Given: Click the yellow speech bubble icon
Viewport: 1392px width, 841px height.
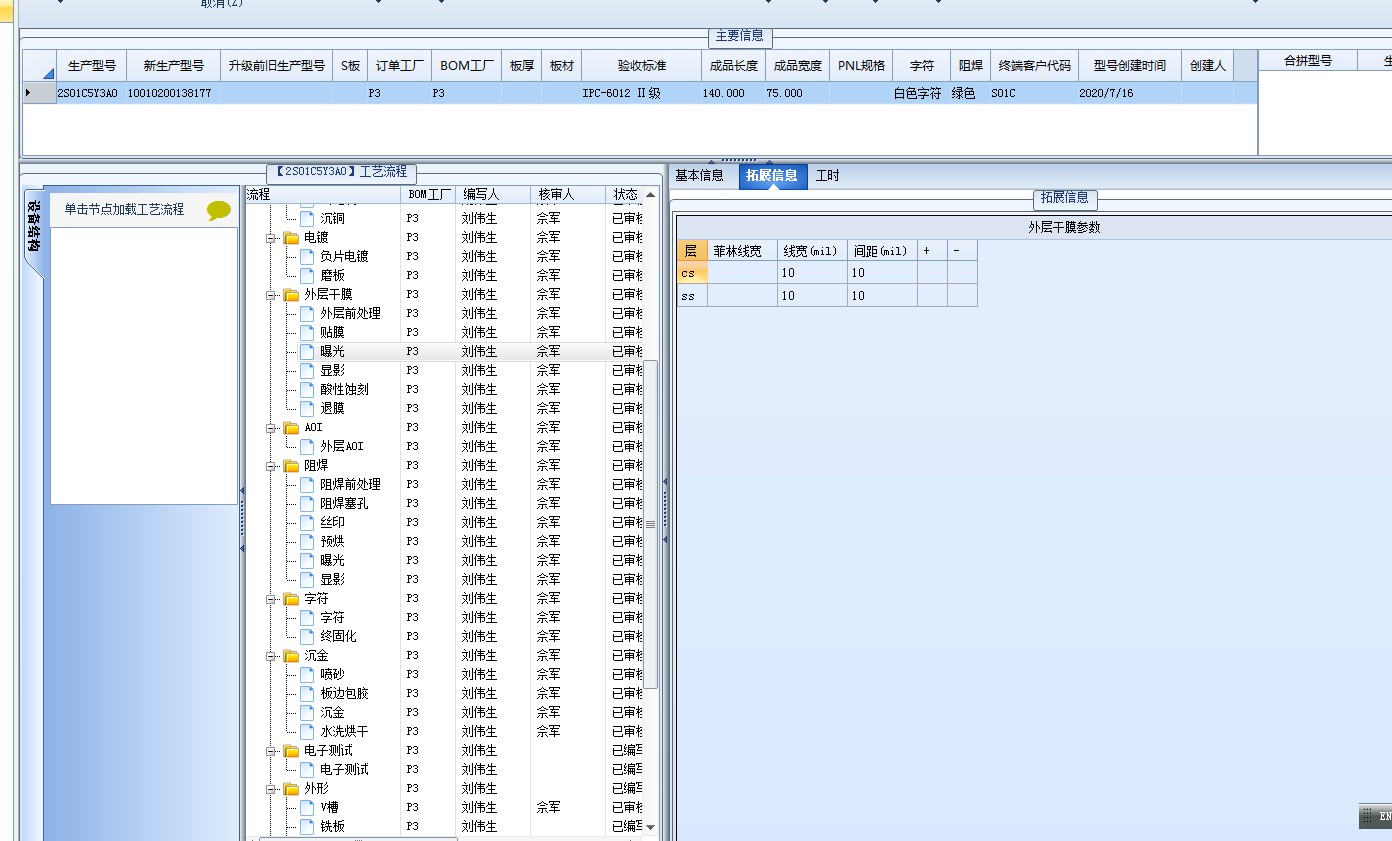Looking at the screenshot, I should point(218,210).
